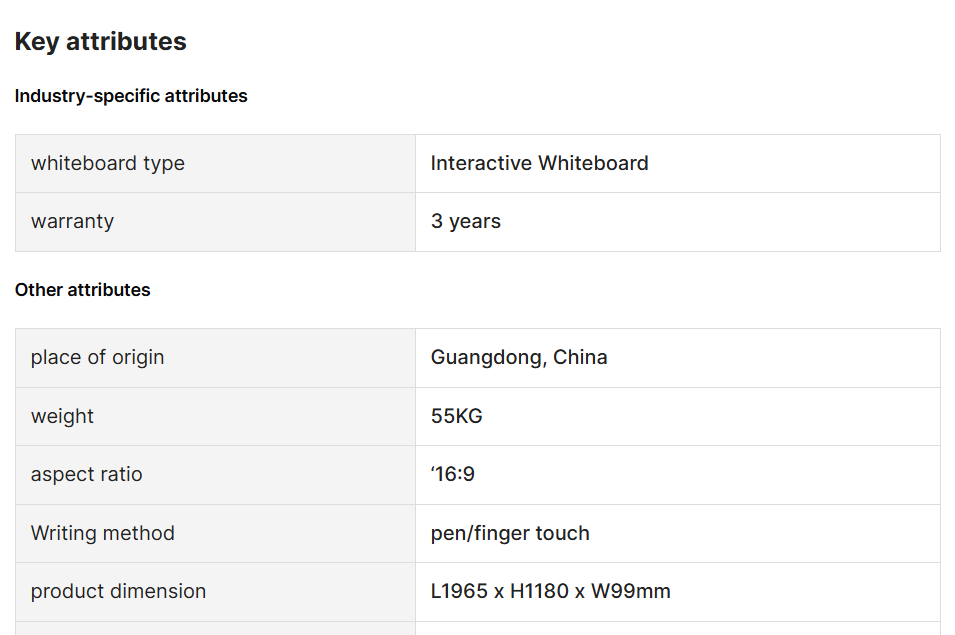The width and height of the screenshot is (955, 635).
Task: Click the place of origin label
Action: pos(97,357)
